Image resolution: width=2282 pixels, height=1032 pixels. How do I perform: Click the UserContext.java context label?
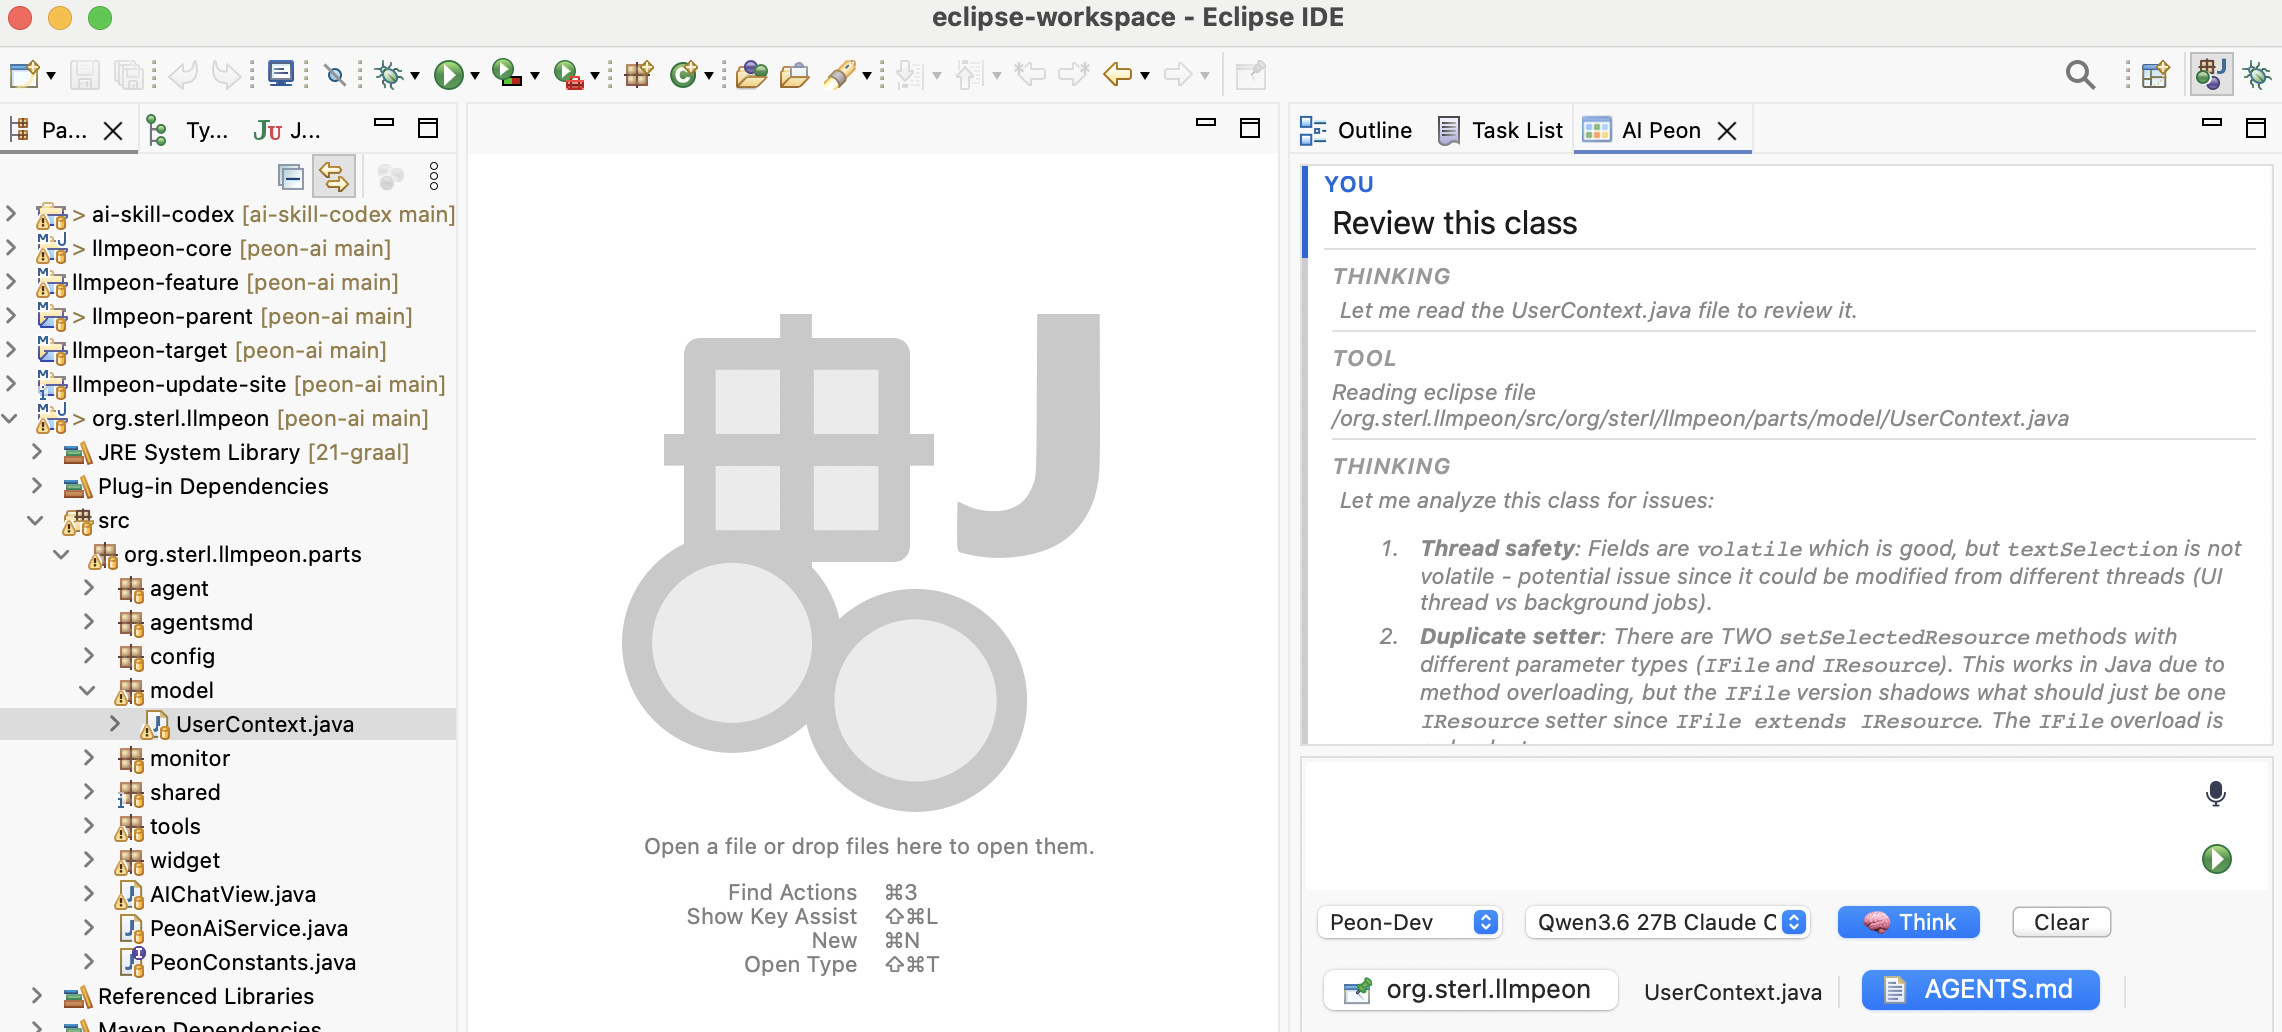coord(1733,992)
